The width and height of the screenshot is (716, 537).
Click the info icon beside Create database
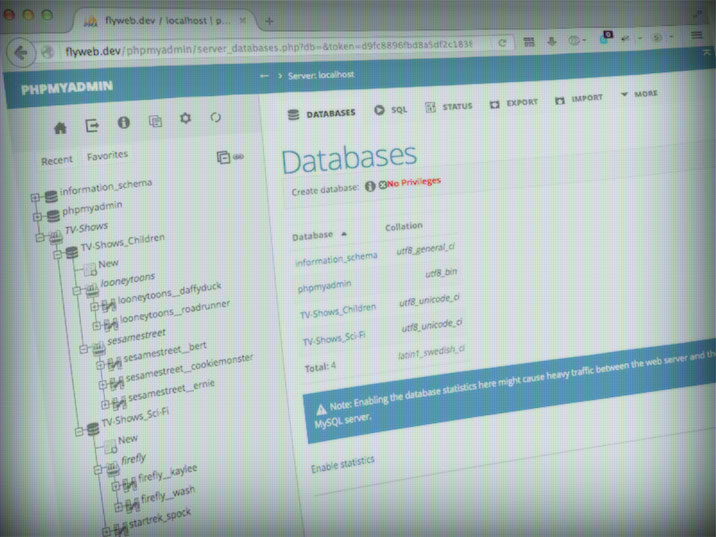point(370,186)
